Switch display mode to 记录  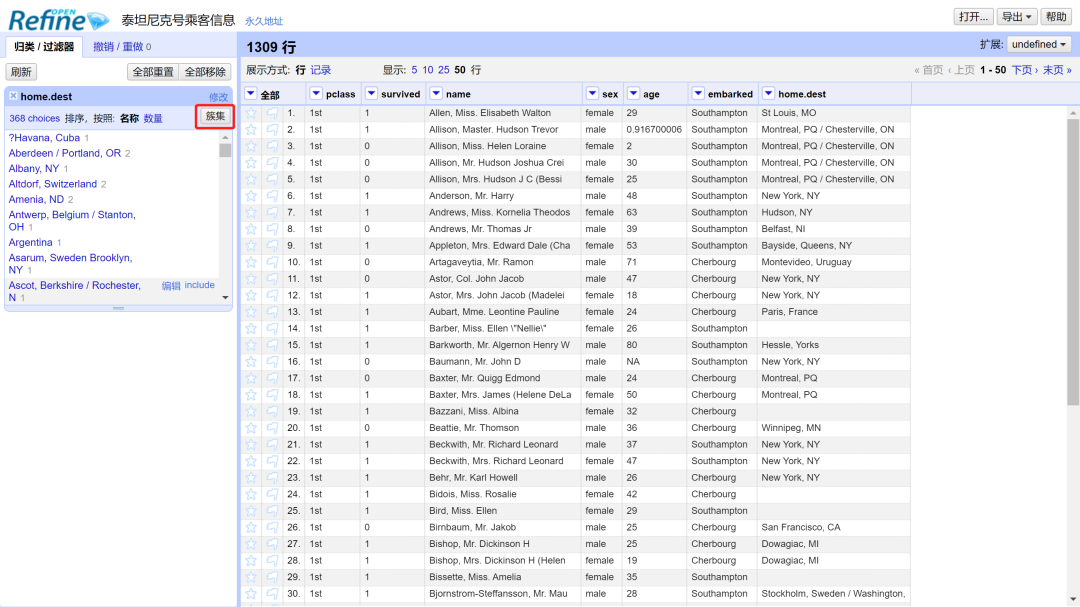coord(320,70)
